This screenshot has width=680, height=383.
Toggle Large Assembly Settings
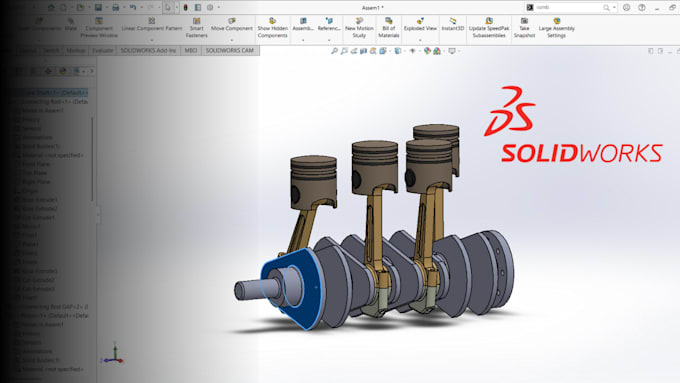[556, 28]
